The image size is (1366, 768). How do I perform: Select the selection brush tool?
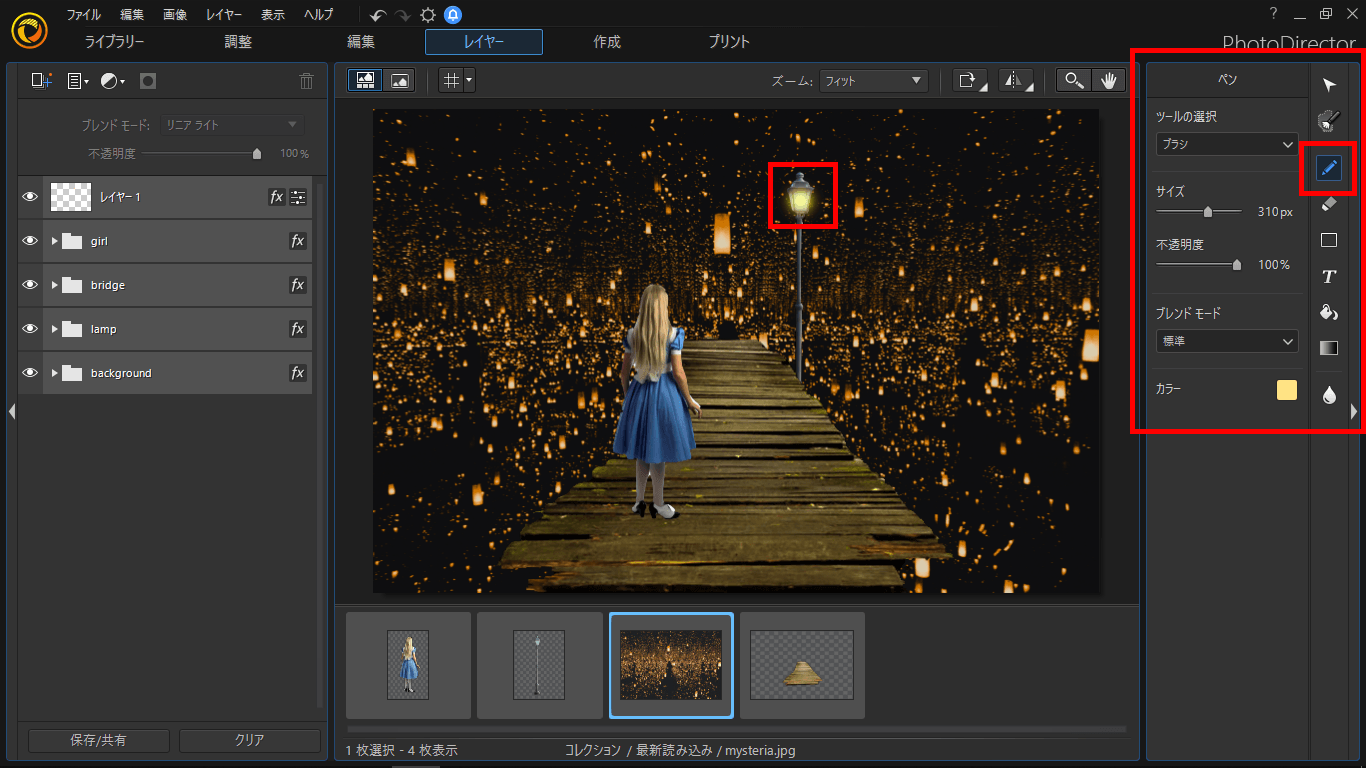click(x=1329, y=121)
